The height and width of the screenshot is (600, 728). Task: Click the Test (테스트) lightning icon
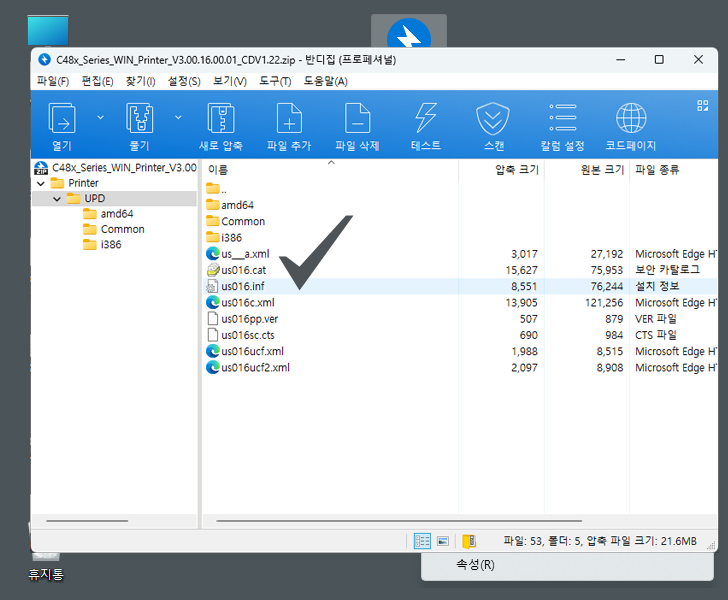426,118
